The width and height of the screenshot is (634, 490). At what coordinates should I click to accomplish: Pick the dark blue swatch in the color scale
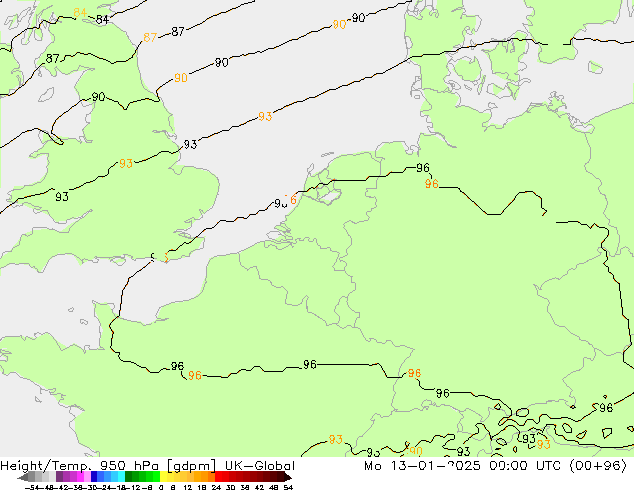click(94, 477)
